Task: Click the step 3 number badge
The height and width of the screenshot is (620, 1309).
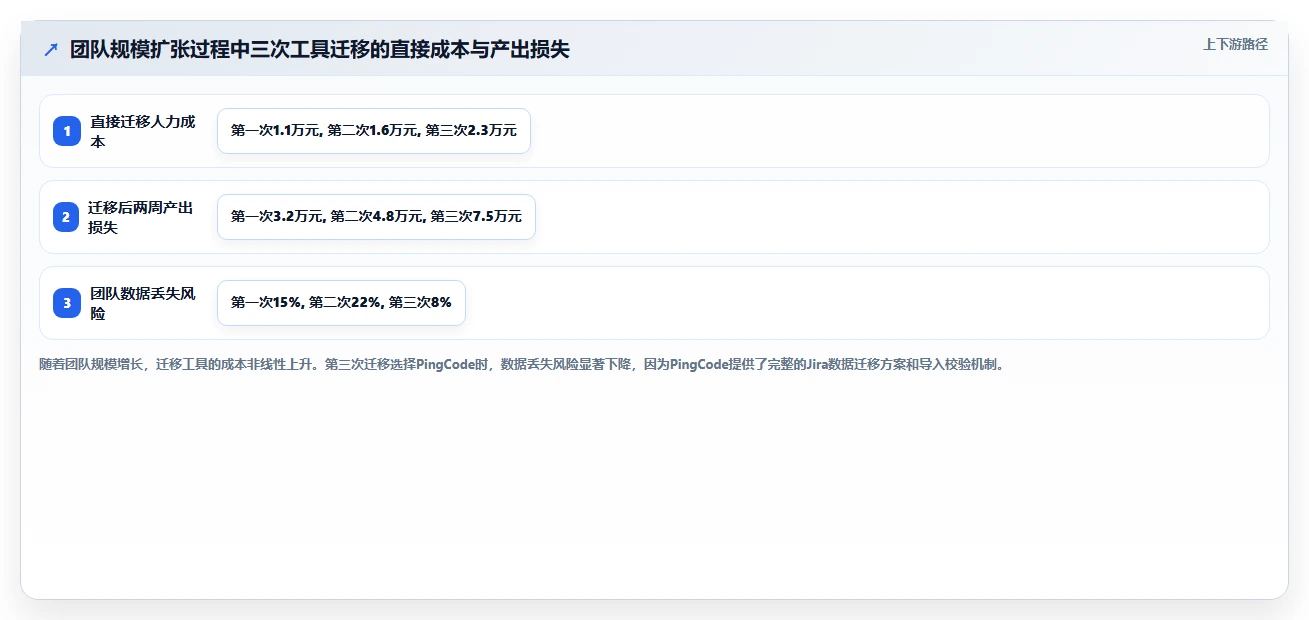Action: pos(67,303)
